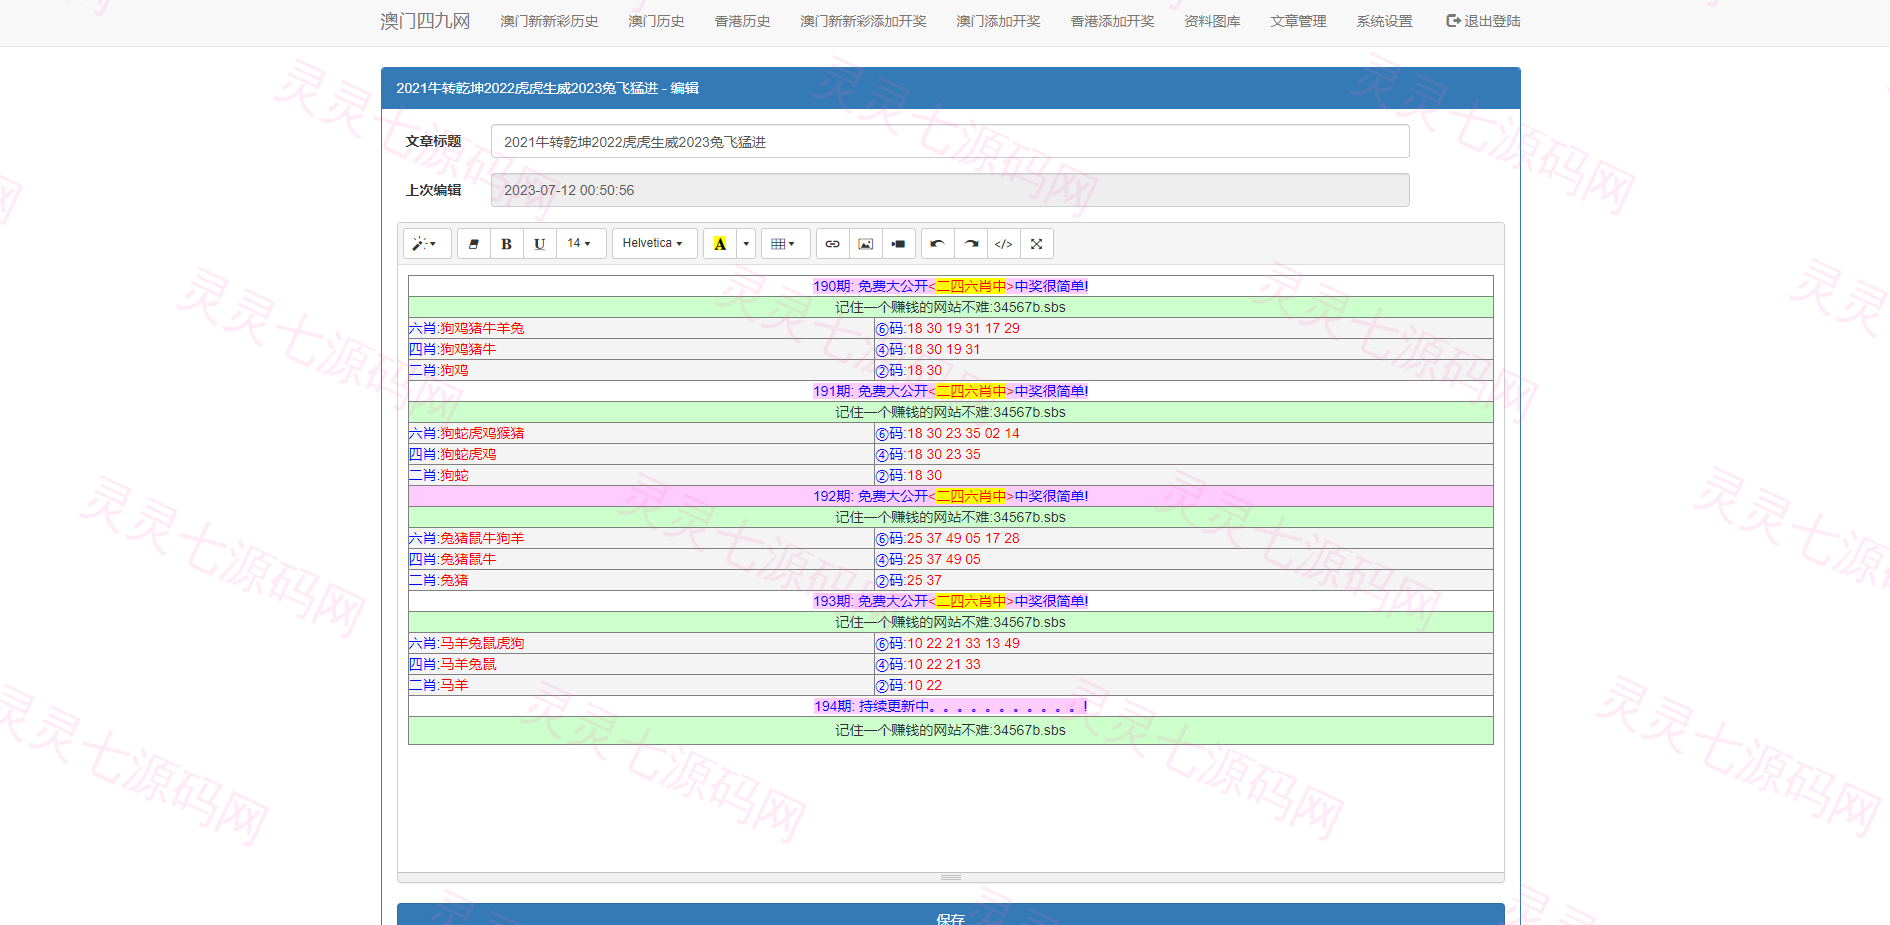
Task: Click the 194期 持续更新中 row
Action: tap(951, 706)
